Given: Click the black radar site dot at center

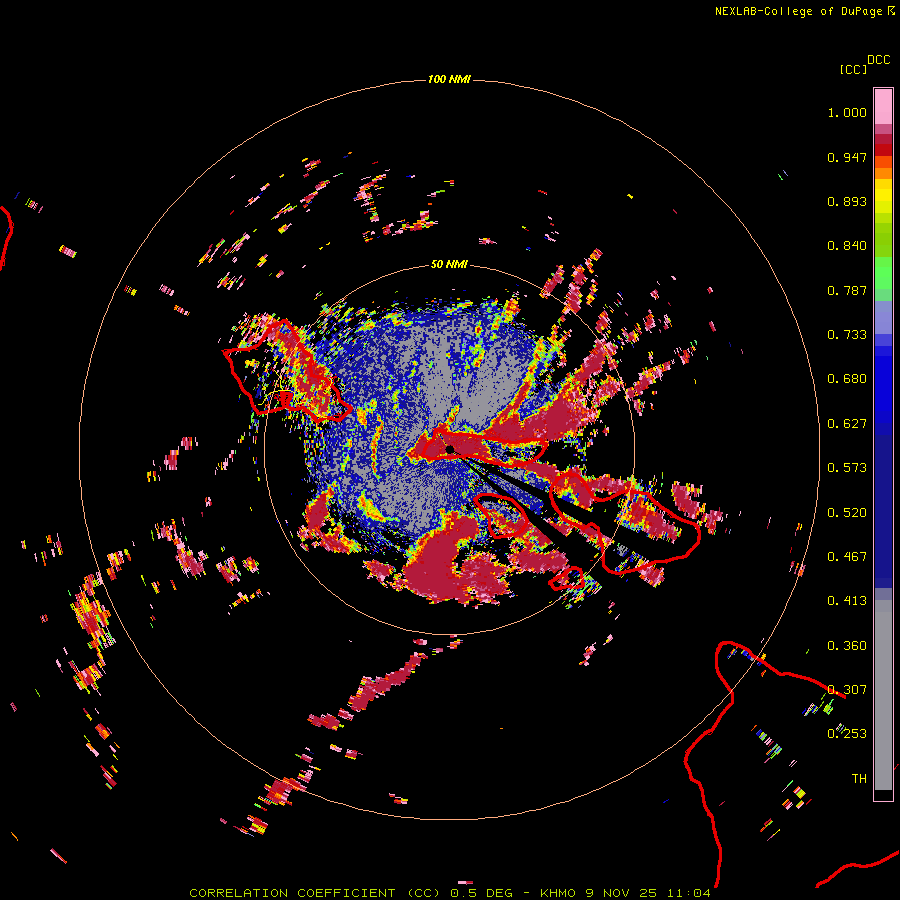Looking at the screenshot, I should click(450, 449).
